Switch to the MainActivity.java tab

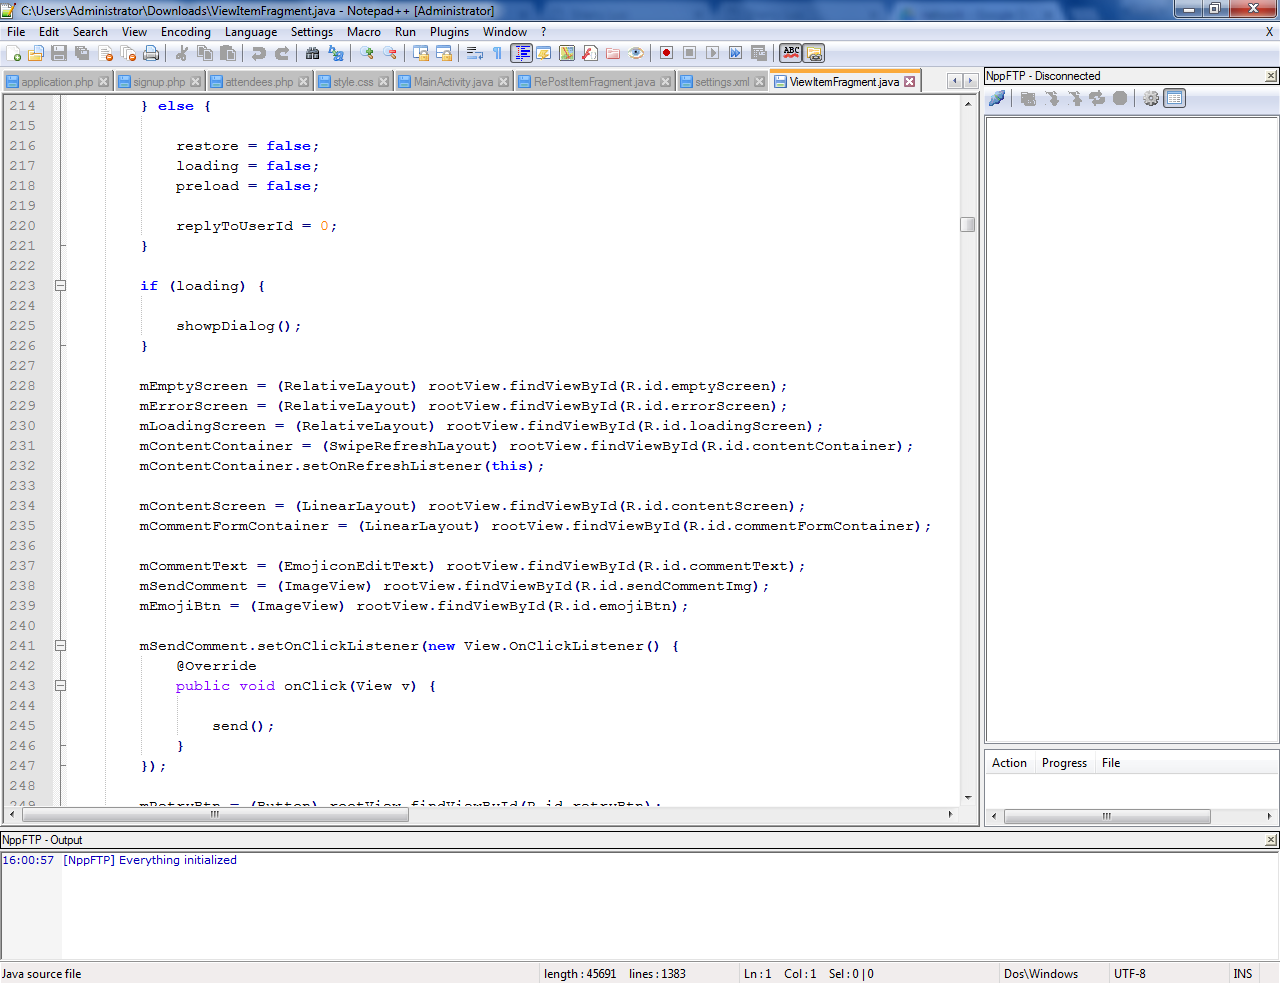453,82
